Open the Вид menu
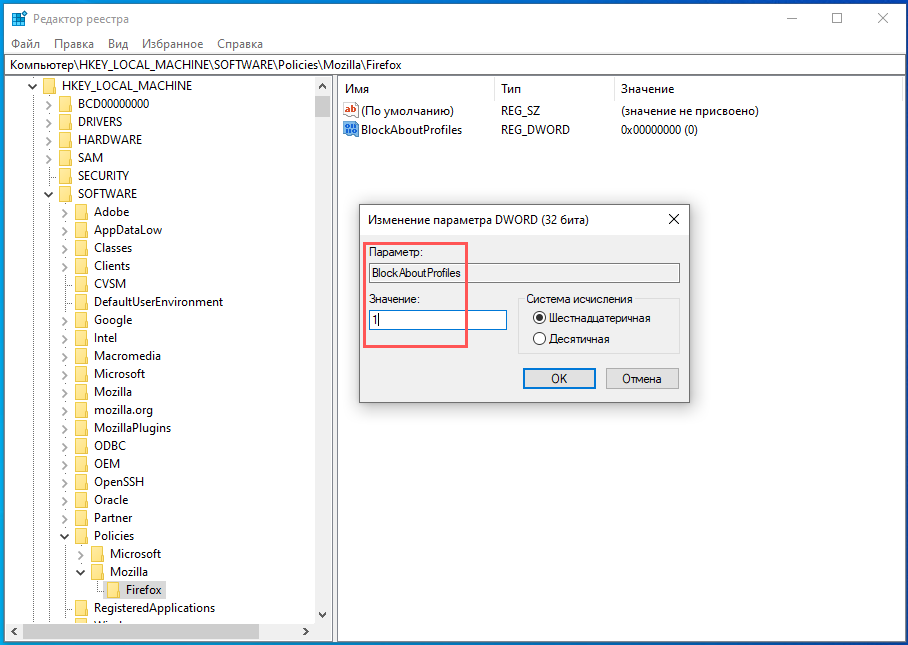Image resolution: width=908 pixels, height=645 pixels. [x=118, y=44]
